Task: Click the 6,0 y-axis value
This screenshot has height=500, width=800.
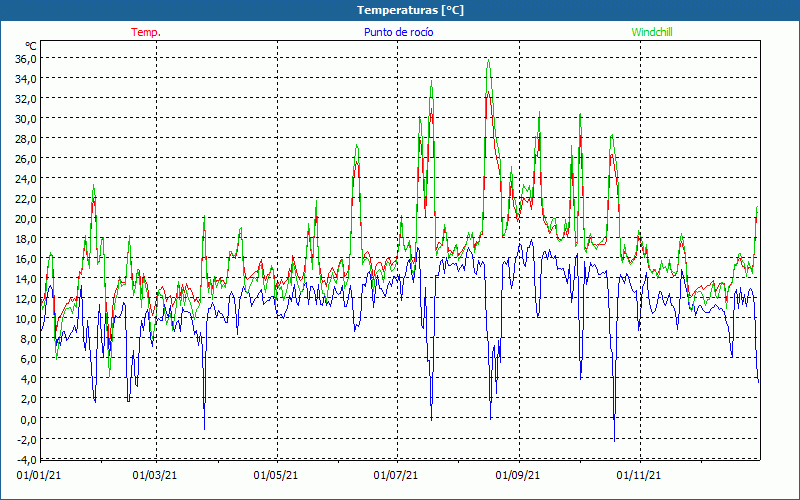Action: click(x=29, y=359)
